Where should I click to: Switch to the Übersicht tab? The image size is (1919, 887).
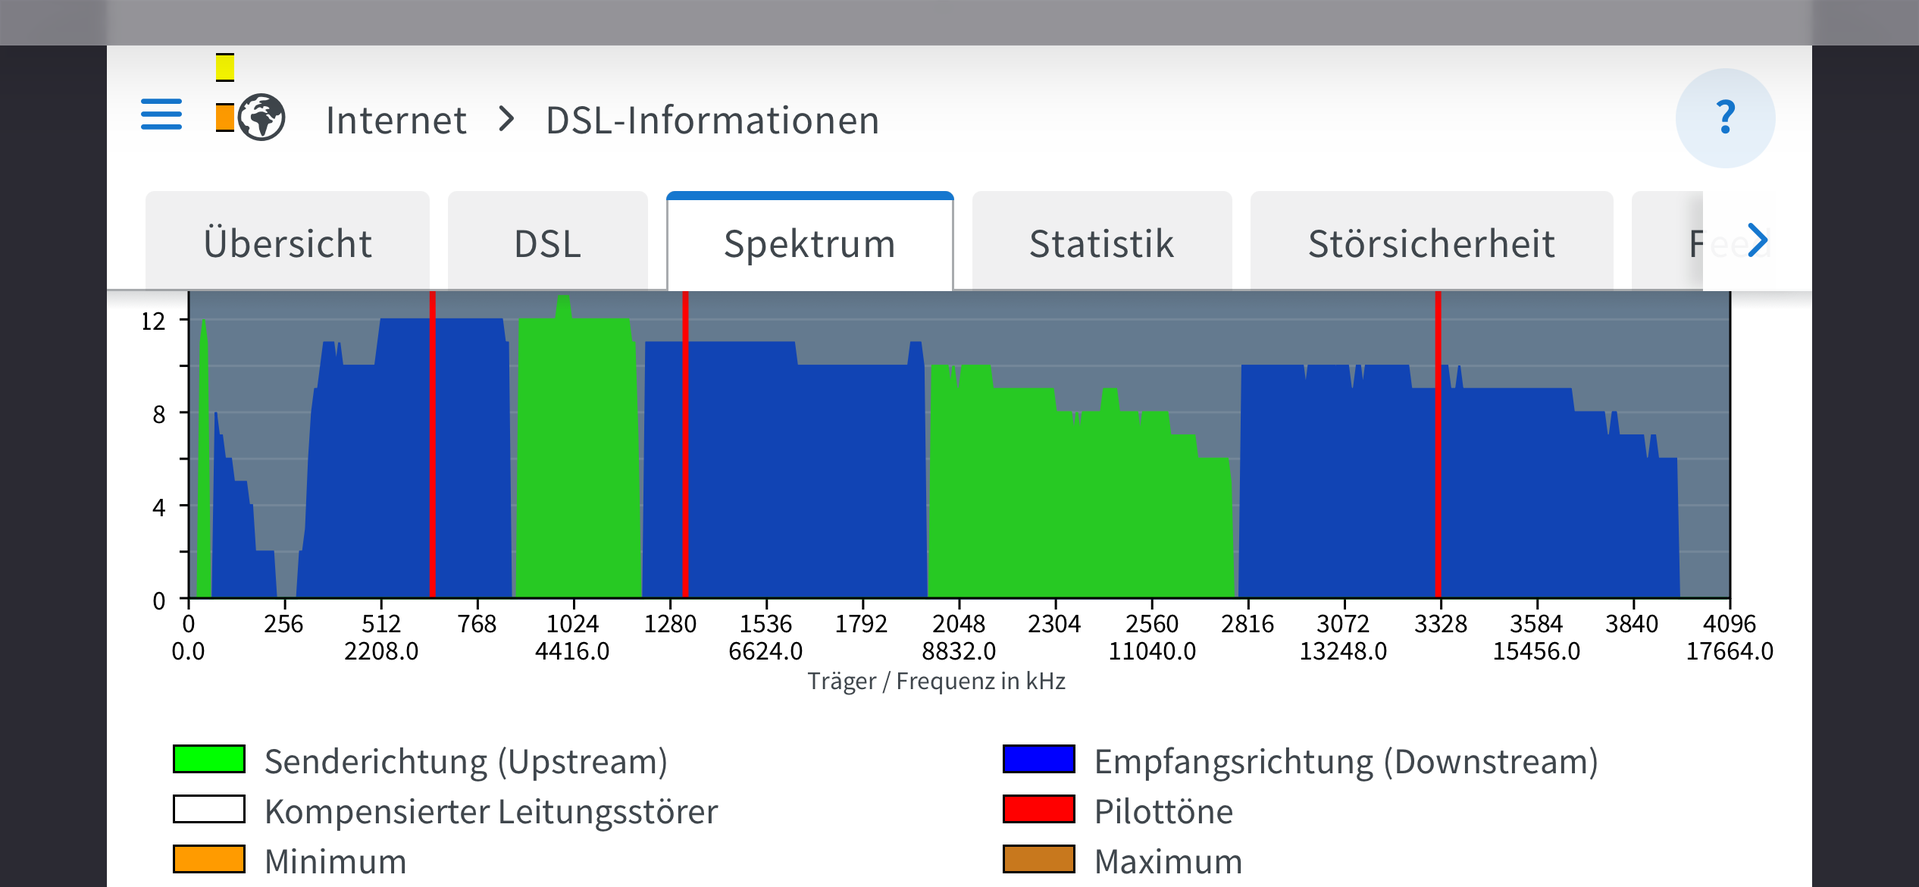pos(288,243)
